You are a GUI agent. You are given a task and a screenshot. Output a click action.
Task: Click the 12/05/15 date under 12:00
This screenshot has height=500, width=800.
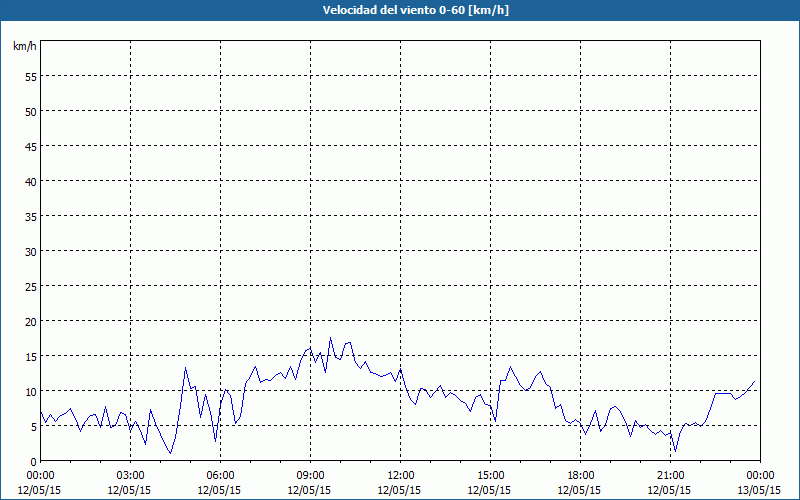pos(399,490)
